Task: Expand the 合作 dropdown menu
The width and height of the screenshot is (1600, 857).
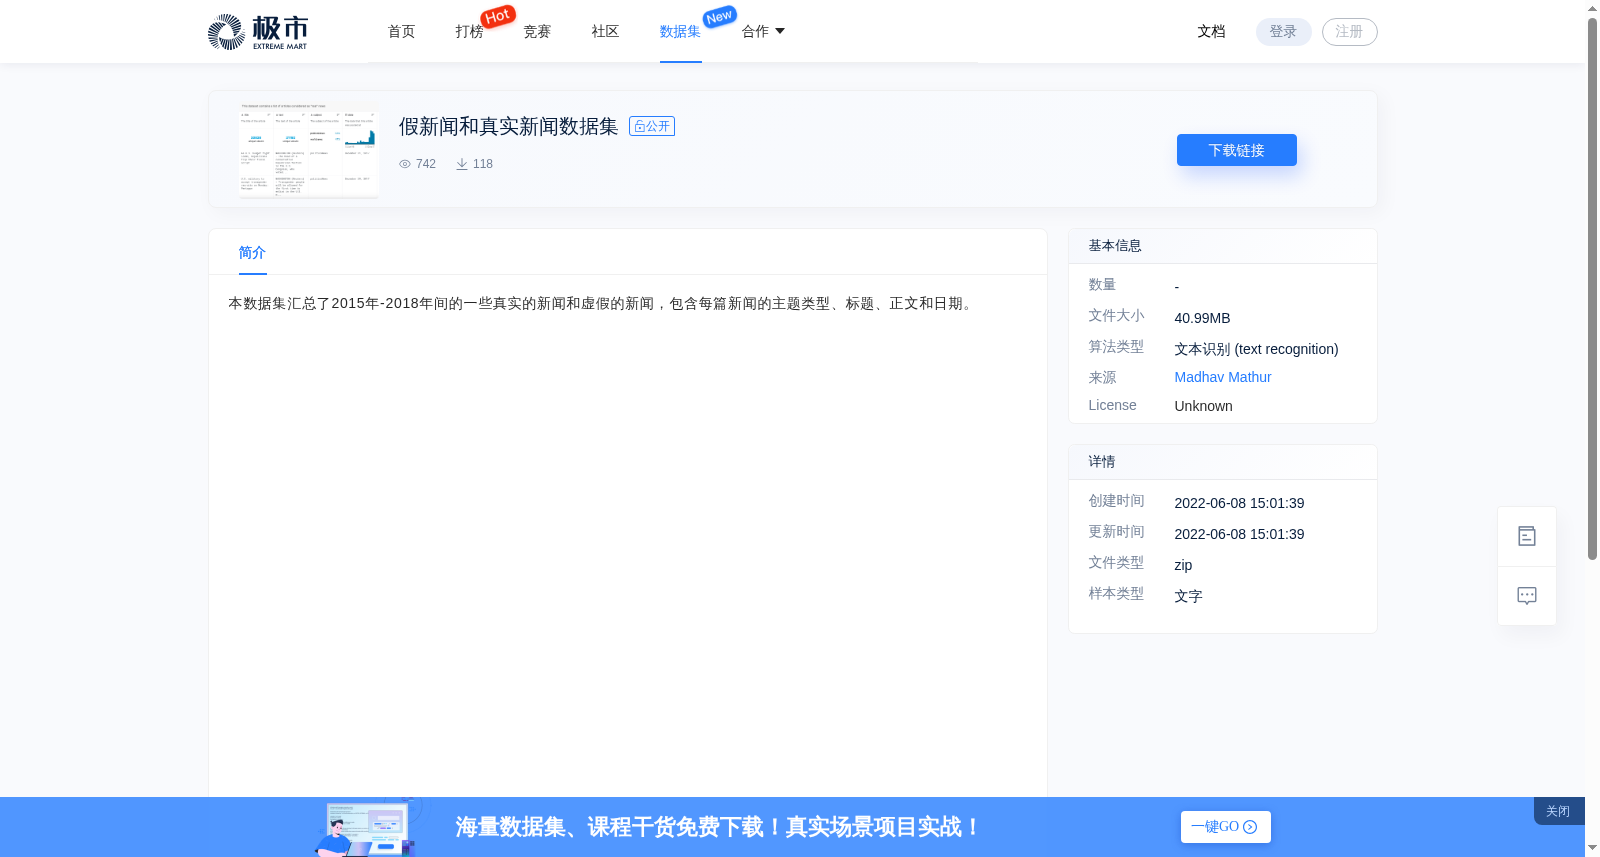Action: point(763,32)
